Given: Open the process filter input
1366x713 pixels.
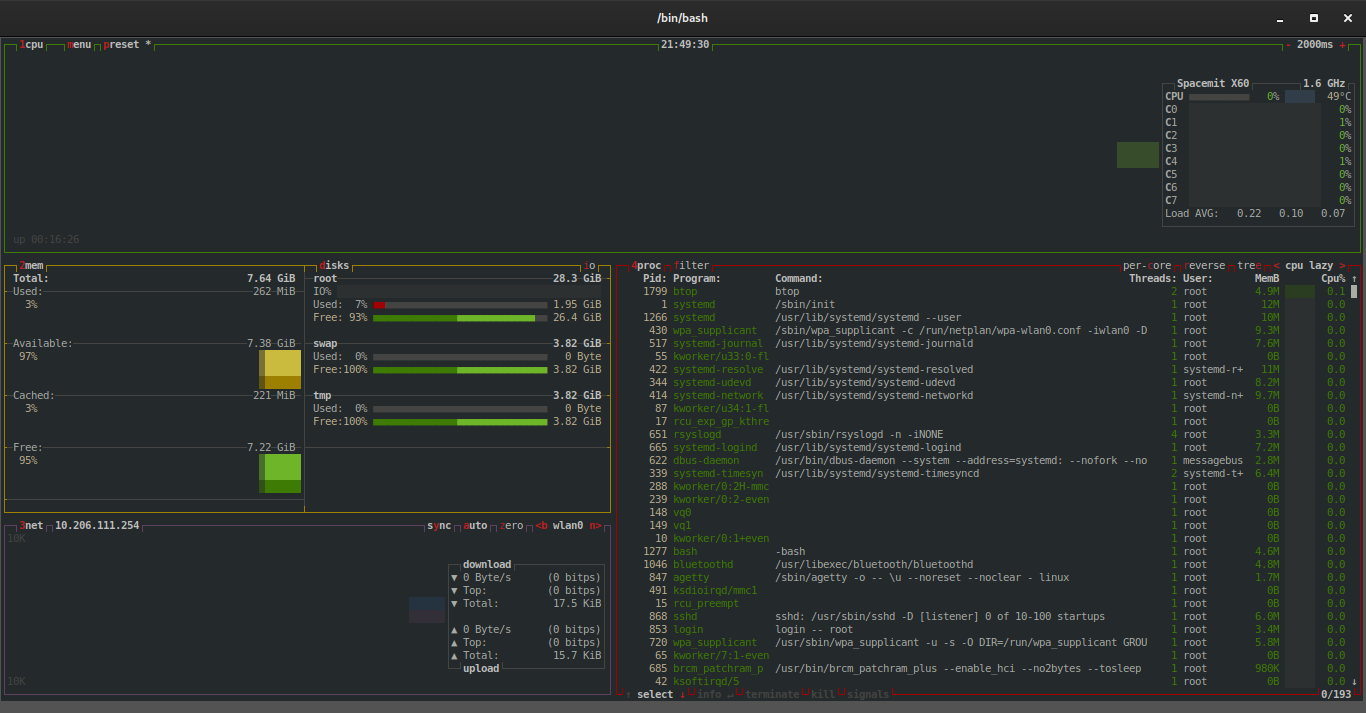Looking at the screenshot, I should (693, 266).
